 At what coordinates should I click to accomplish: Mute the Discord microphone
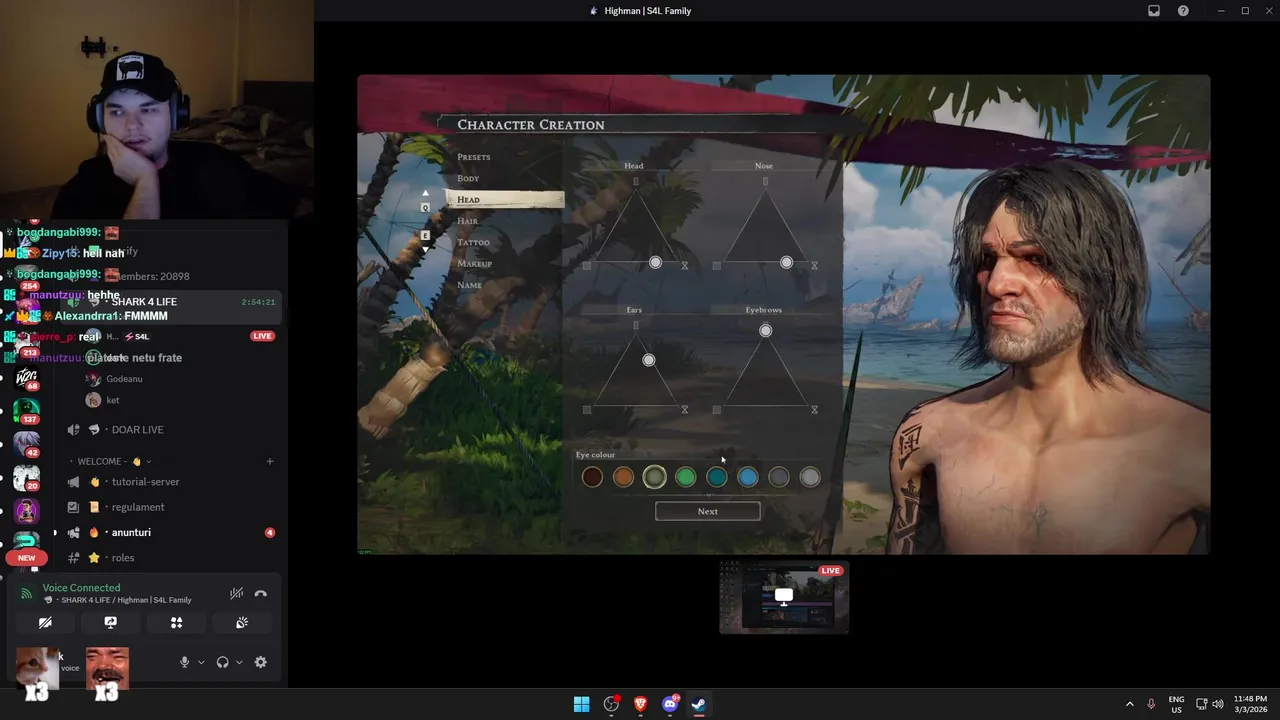click(x=184, y=662)
